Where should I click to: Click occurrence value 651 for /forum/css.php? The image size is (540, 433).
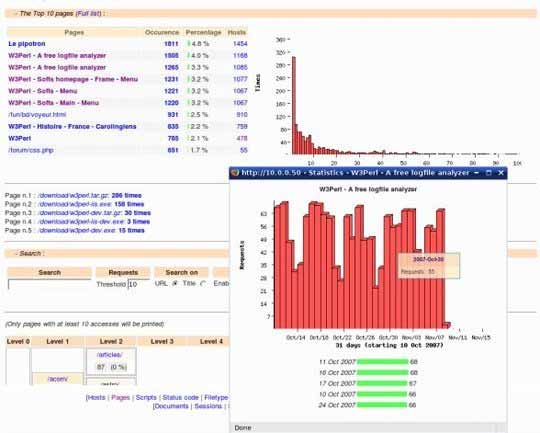pos(173,150)
